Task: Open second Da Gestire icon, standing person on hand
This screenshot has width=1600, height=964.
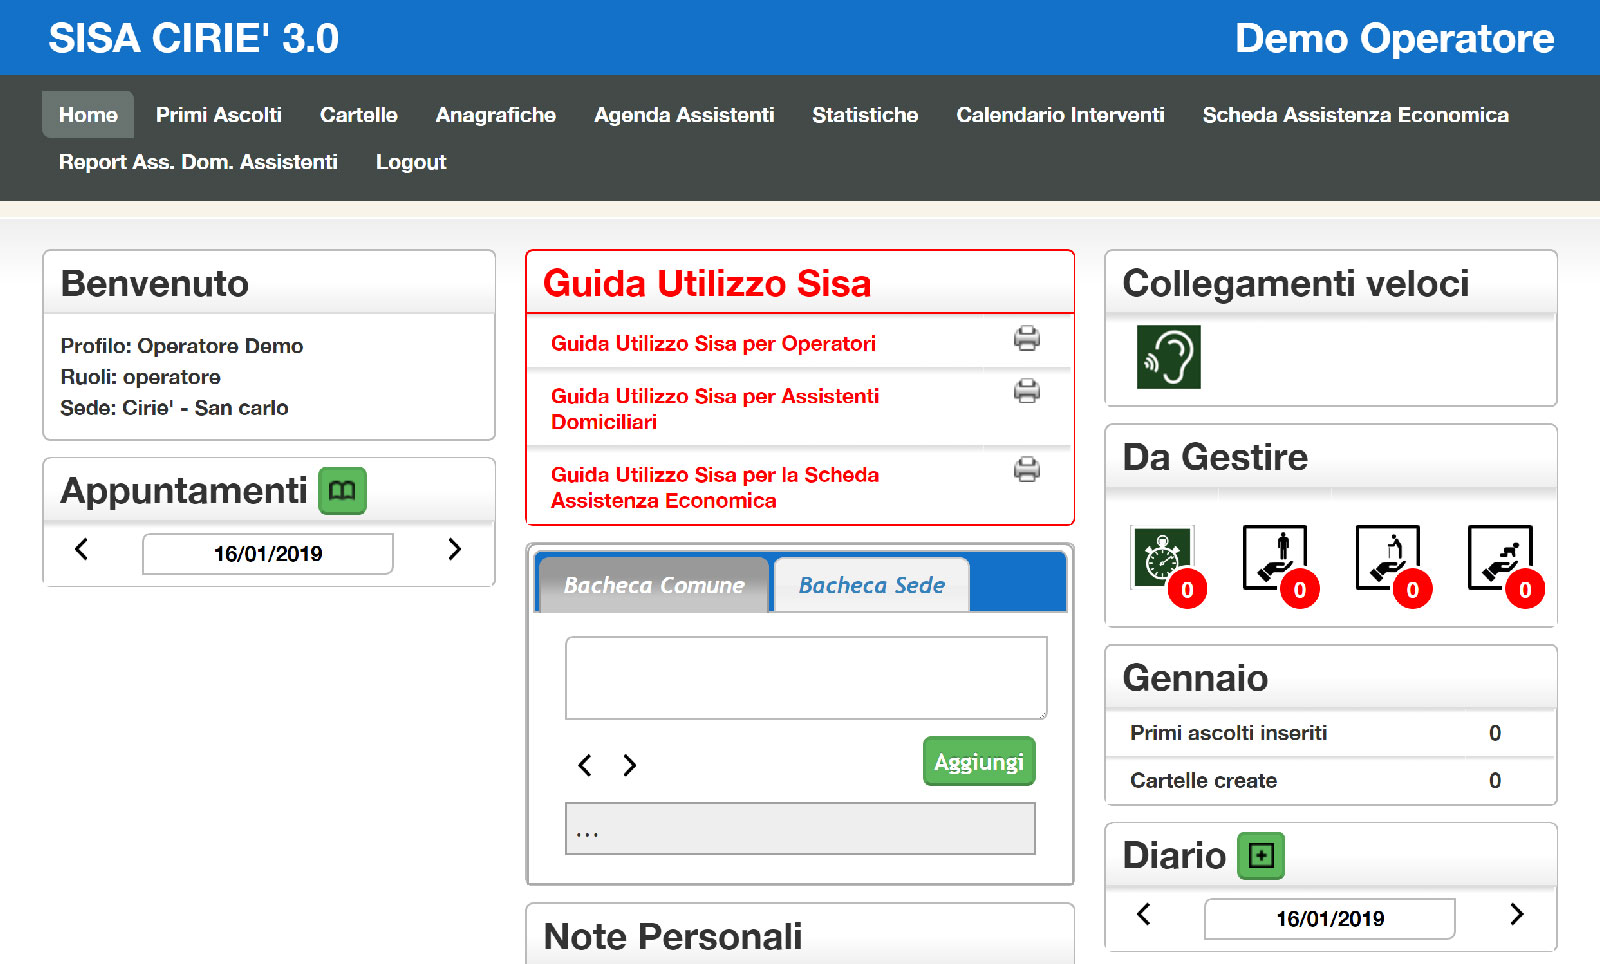Action: [1275, 558]
